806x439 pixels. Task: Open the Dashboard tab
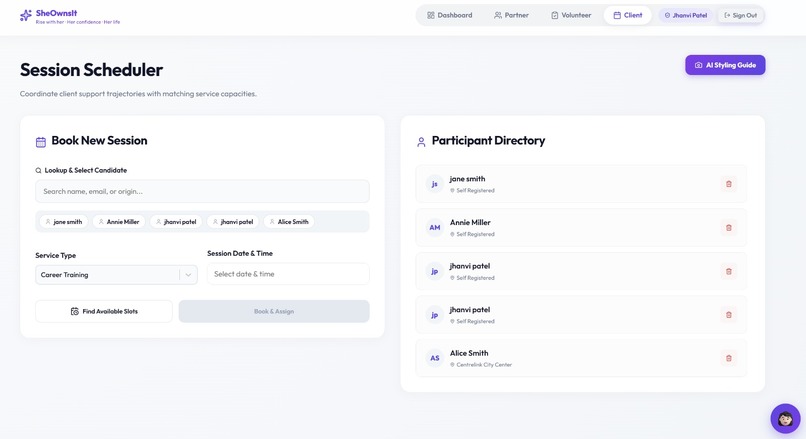point(450,15)
